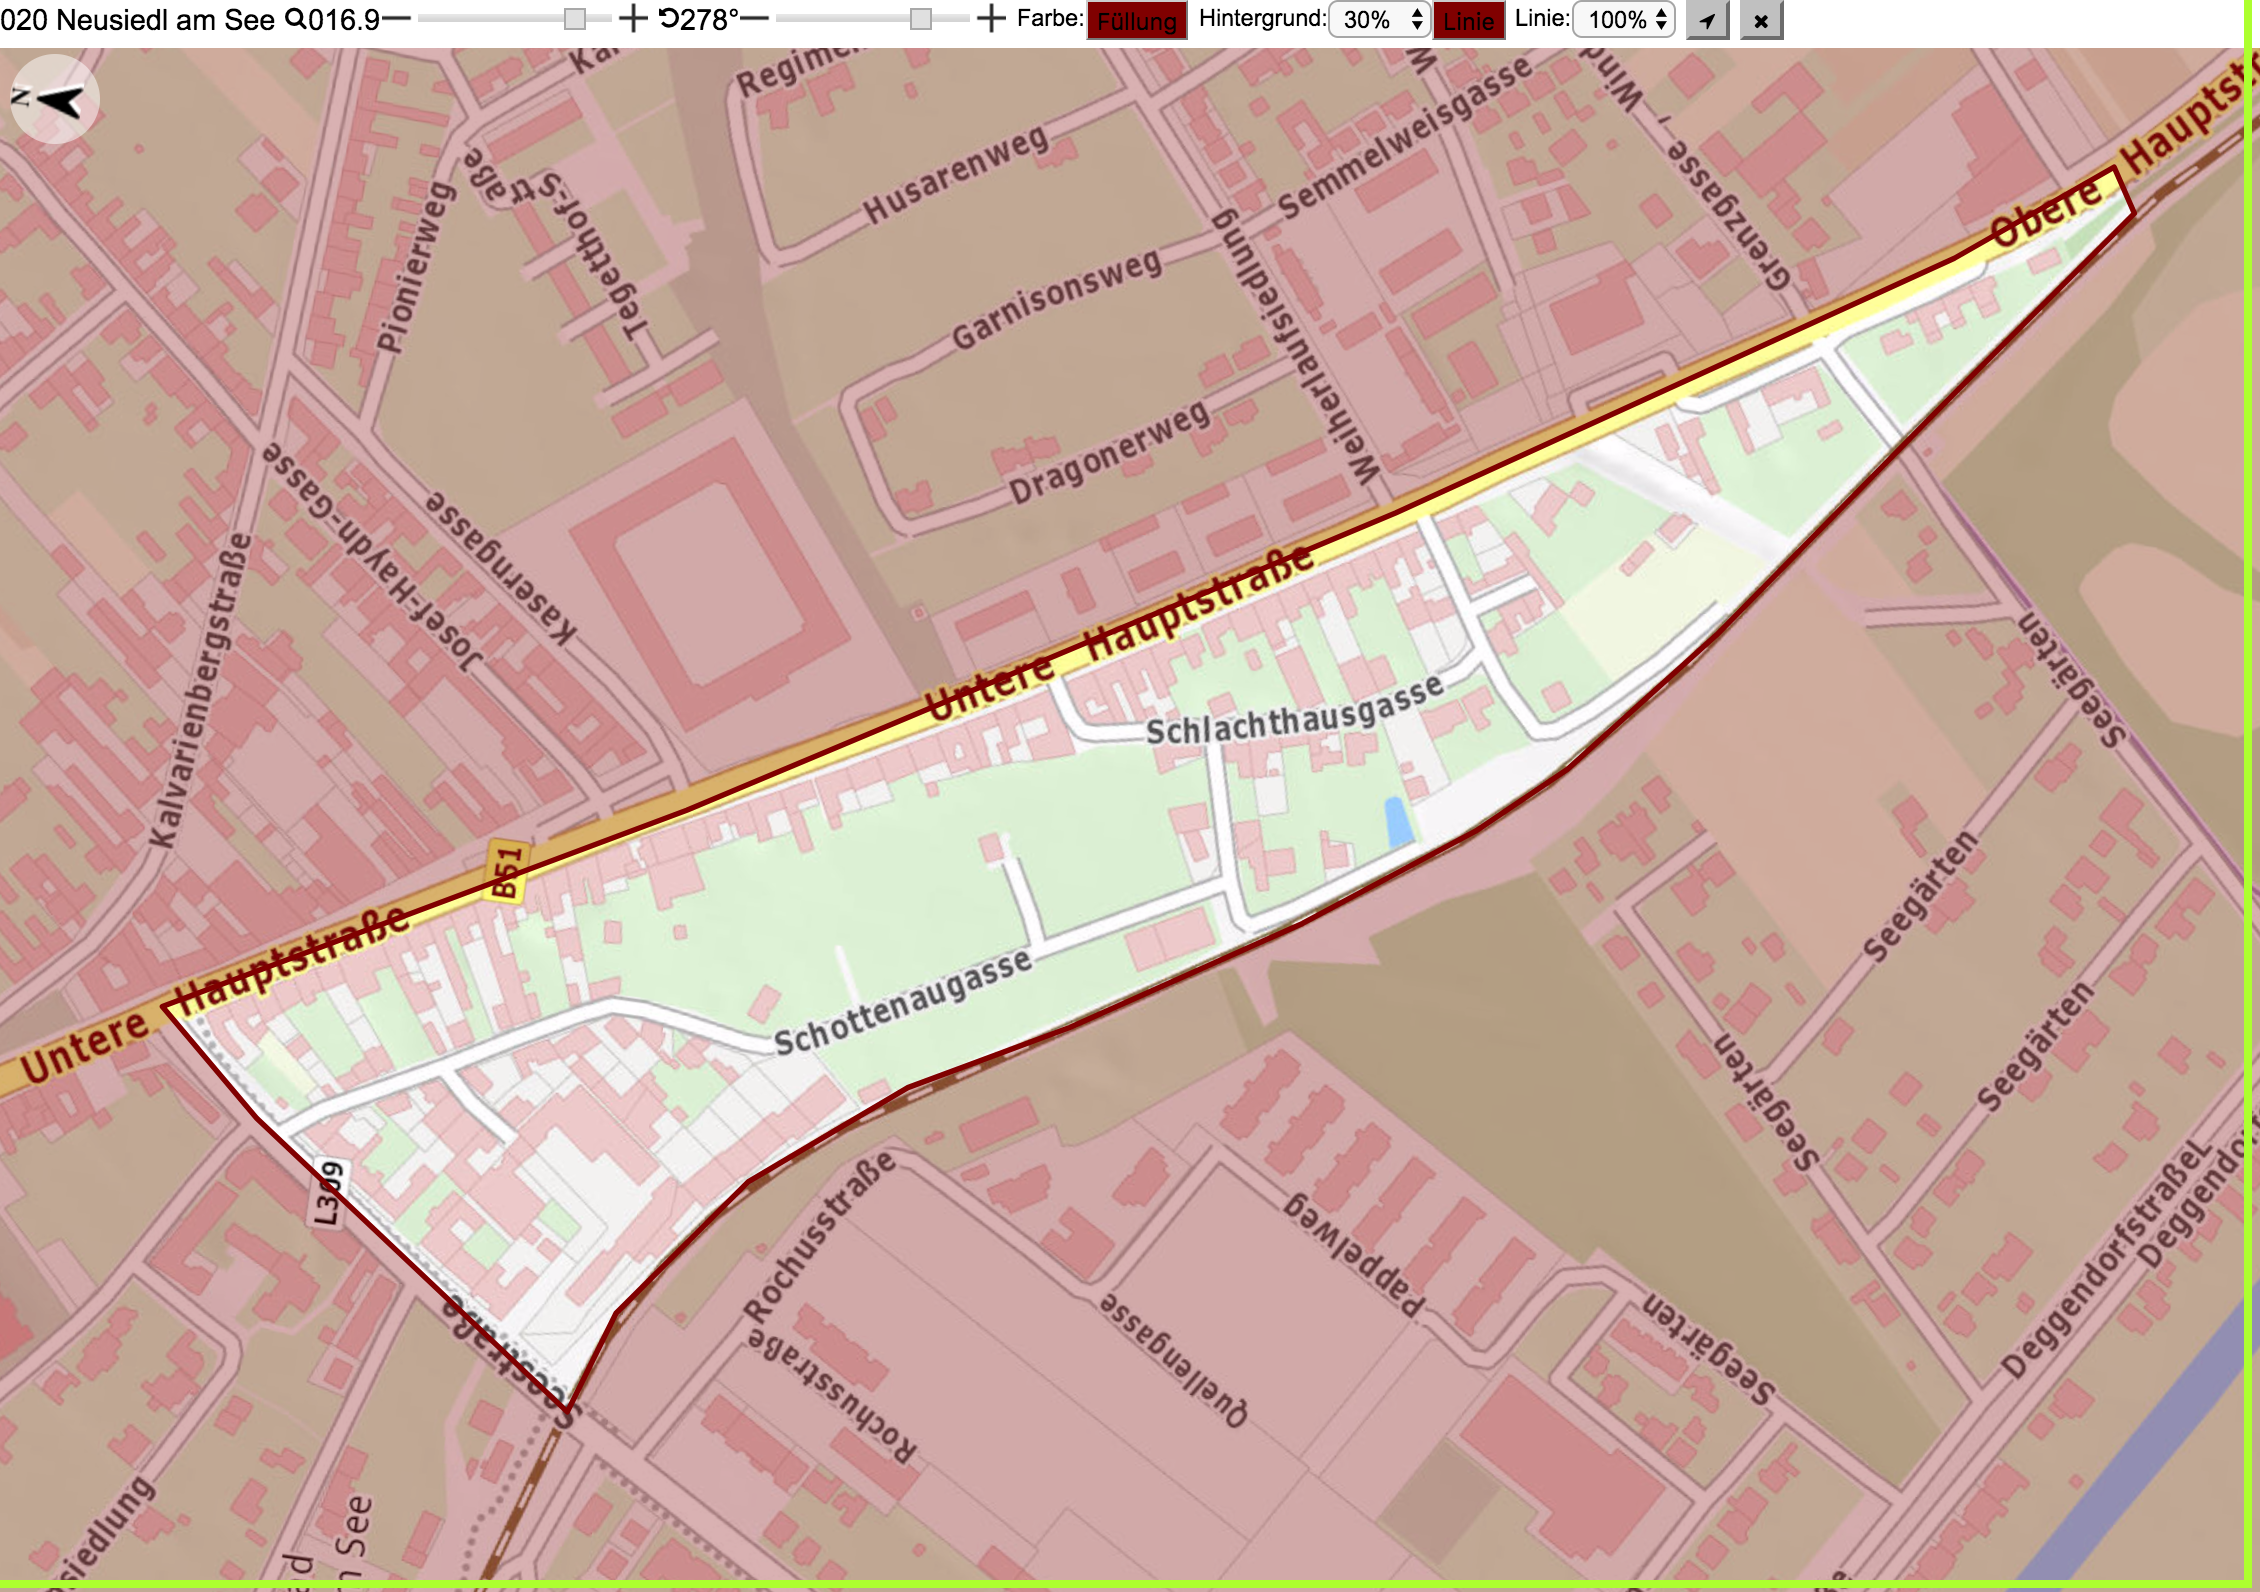Open the Hintergrund 30% dropdown

click(1380, 20)
